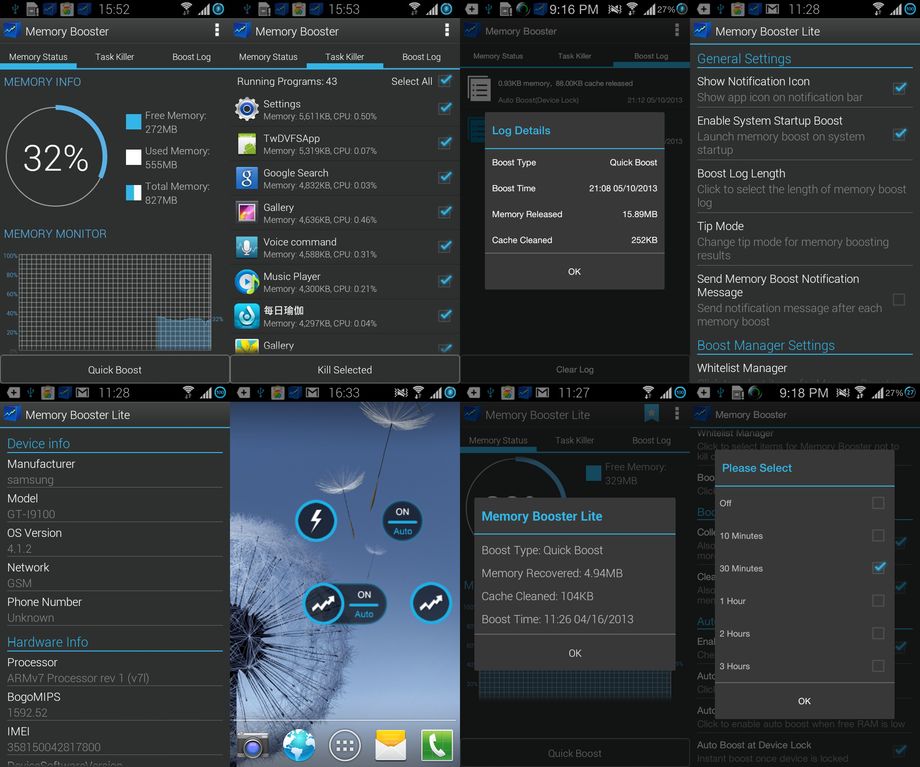Tap the BogoMIPS 1592.52 row
This screenshot has width=920, height=767.
tap(114, 704)
